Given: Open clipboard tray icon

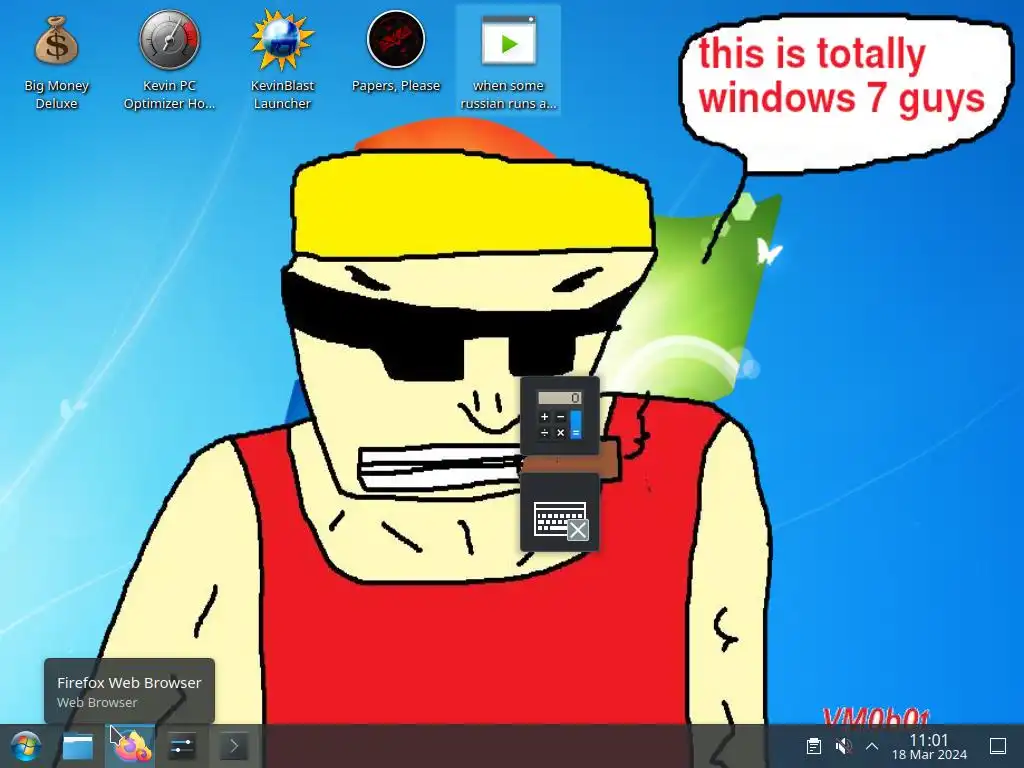Looking at the screenshot, I should pyautogui.click(x=814, y=746).
